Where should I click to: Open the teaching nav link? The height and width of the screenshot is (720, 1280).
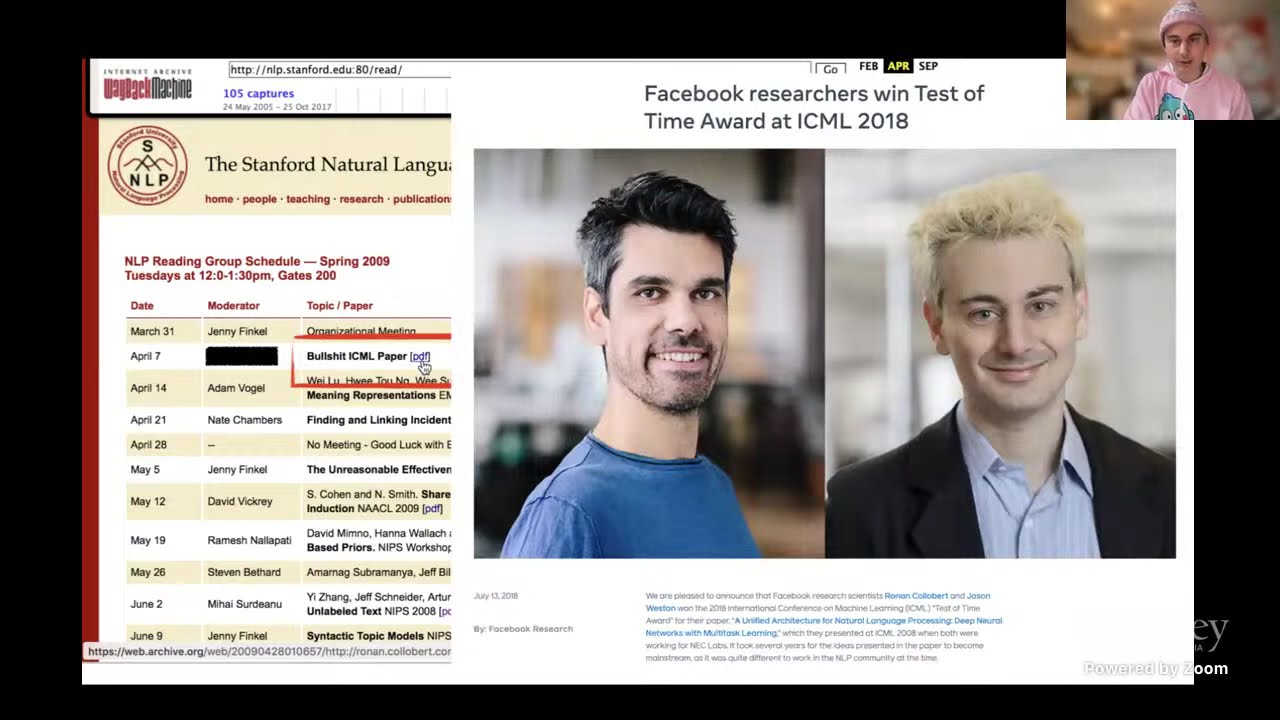tap(308, 199)
